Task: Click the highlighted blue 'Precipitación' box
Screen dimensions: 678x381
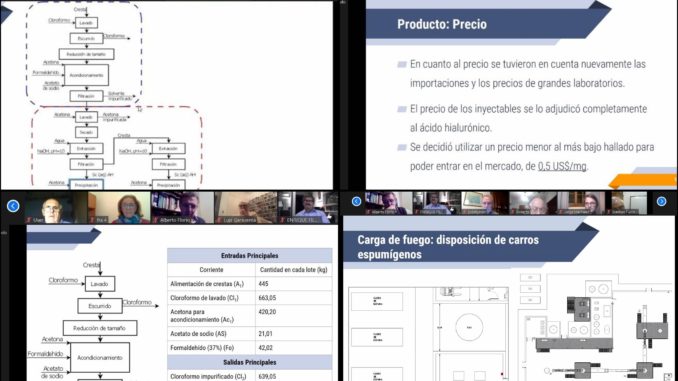Action: click(86, 185)
